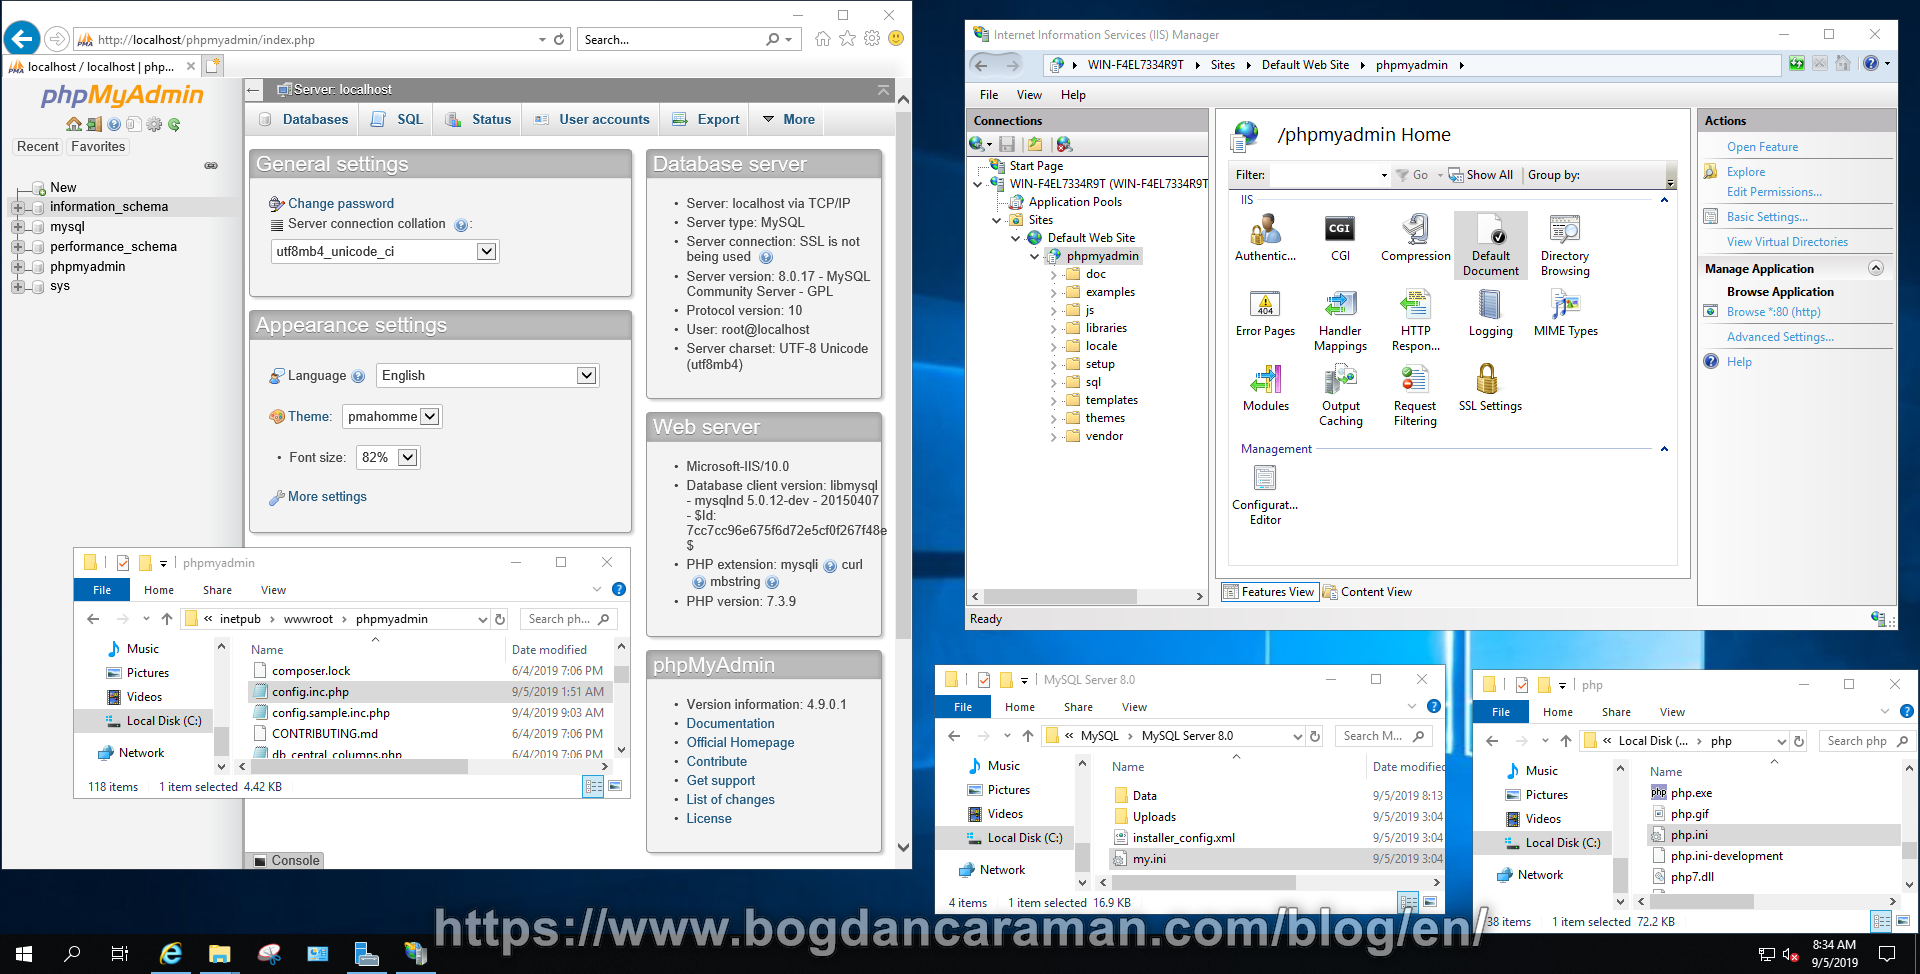Click the Console bar in phpMyAdmin
Screen dimensions: 1920x974
[x=286, y=860]
